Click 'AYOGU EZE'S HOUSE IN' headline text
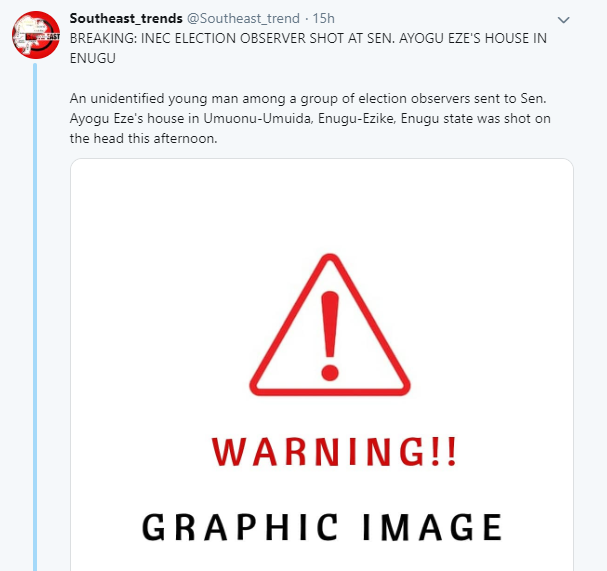Image resolution: width=607 pixels, height=571 pixels. click(x=473, y=38)
